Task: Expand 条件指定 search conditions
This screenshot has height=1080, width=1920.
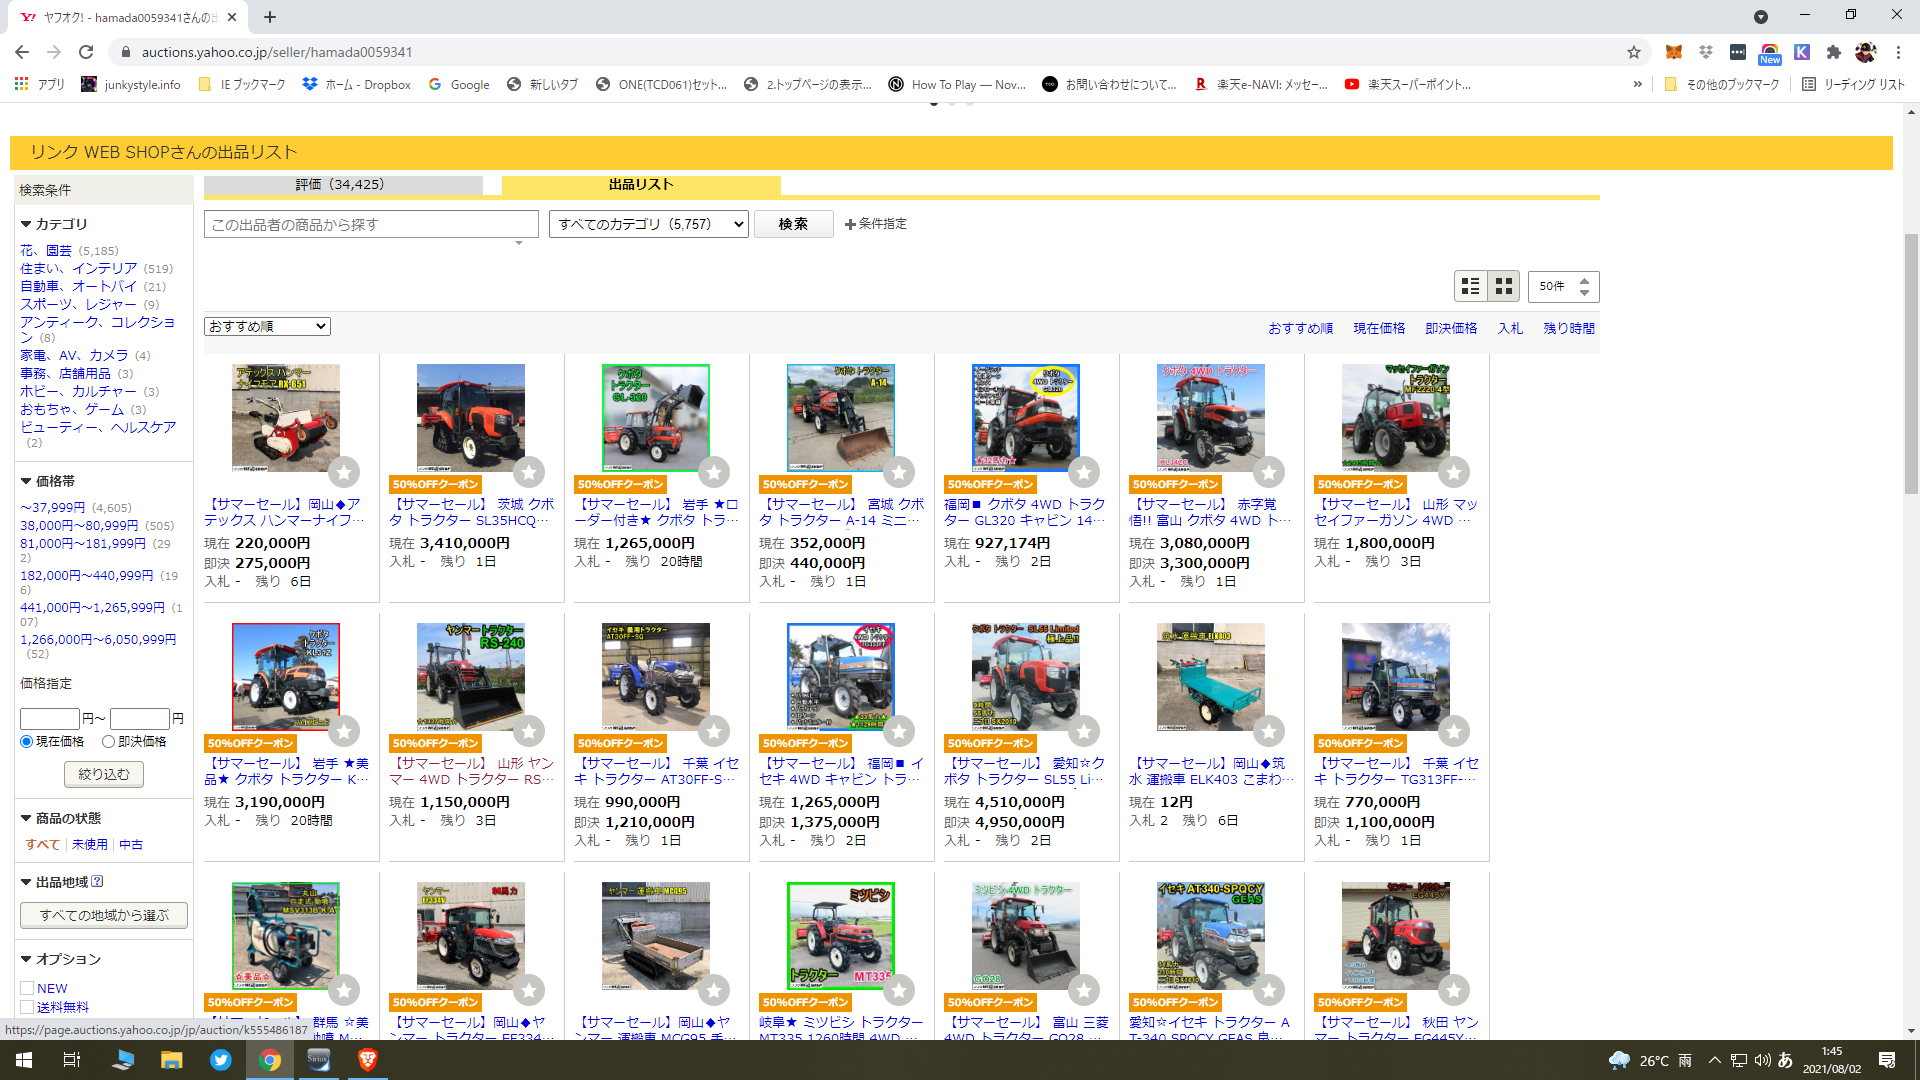Action: point(876,224)
